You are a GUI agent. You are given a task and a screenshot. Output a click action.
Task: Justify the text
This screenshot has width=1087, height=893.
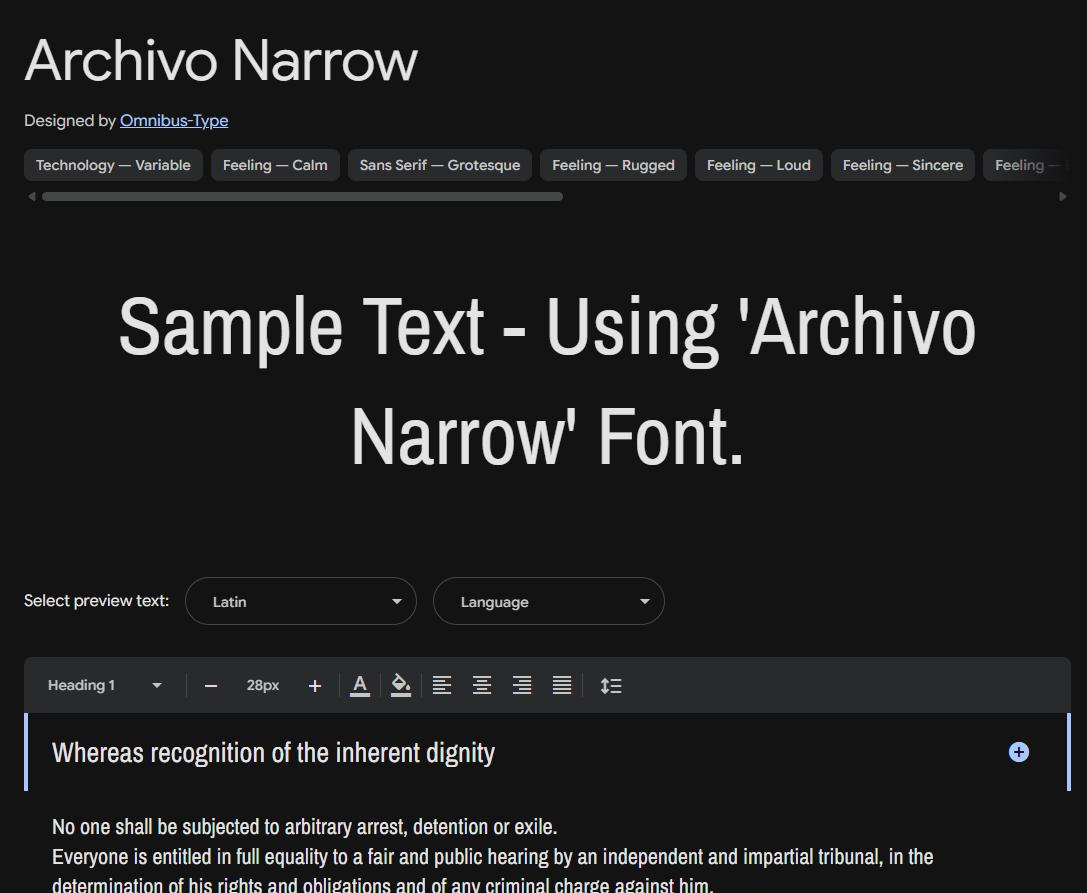tap(562, 686)
